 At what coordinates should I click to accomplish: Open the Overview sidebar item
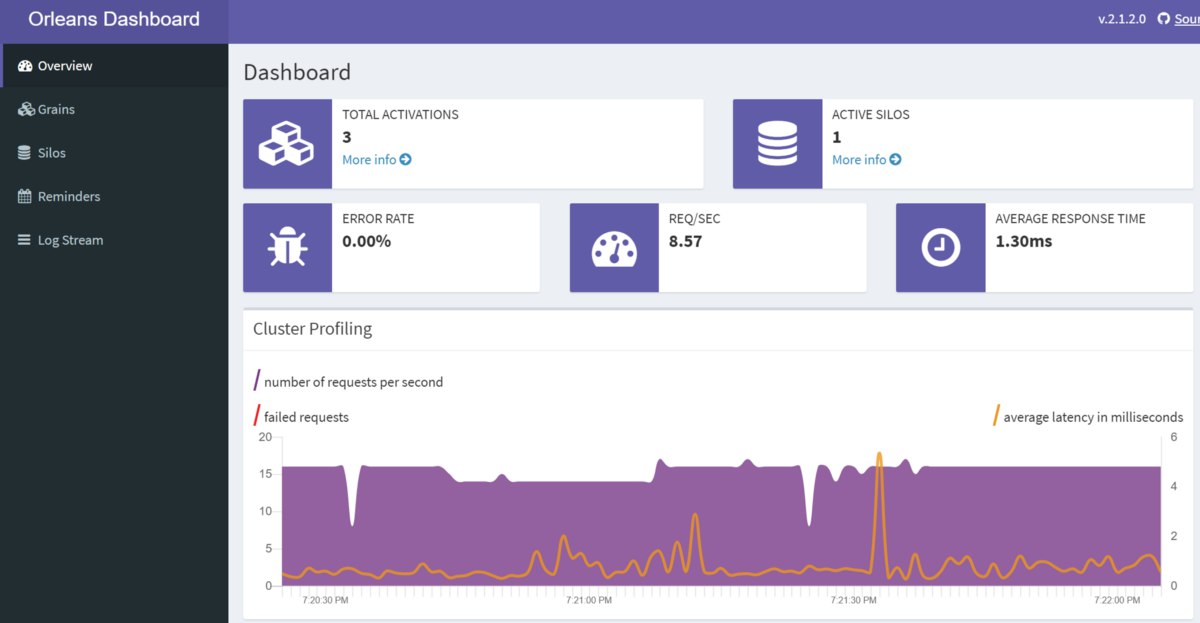(114, 66)
